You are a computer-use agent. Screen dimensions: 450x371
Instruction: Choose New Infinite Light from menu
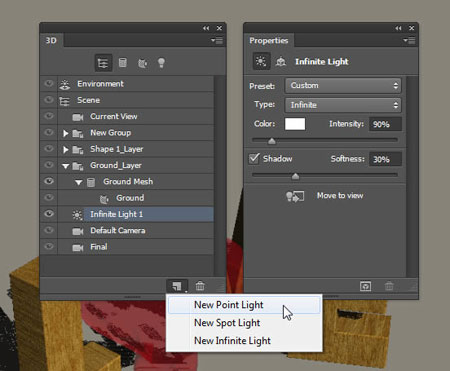[232, 341]
